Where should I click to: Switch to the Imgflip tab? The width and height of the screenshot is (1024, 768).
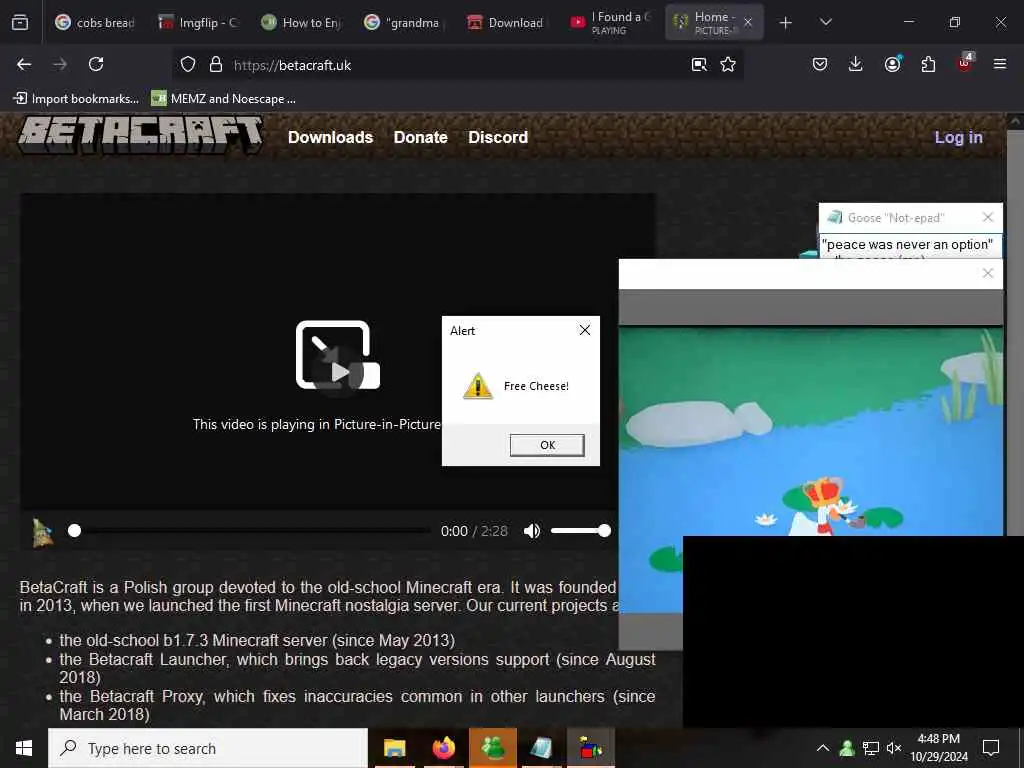tap(199, 22)
